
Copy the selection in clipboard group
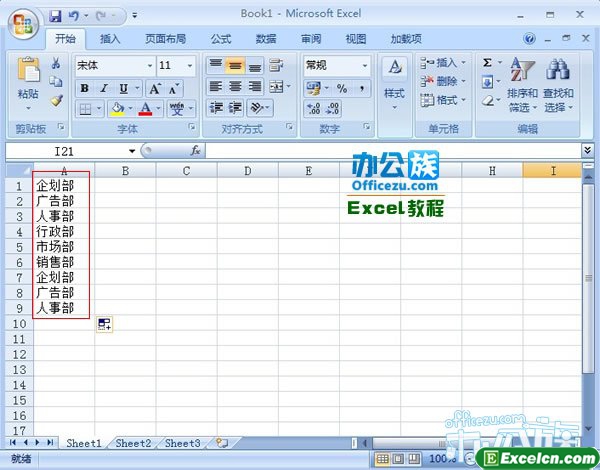[x=56, y=82]
